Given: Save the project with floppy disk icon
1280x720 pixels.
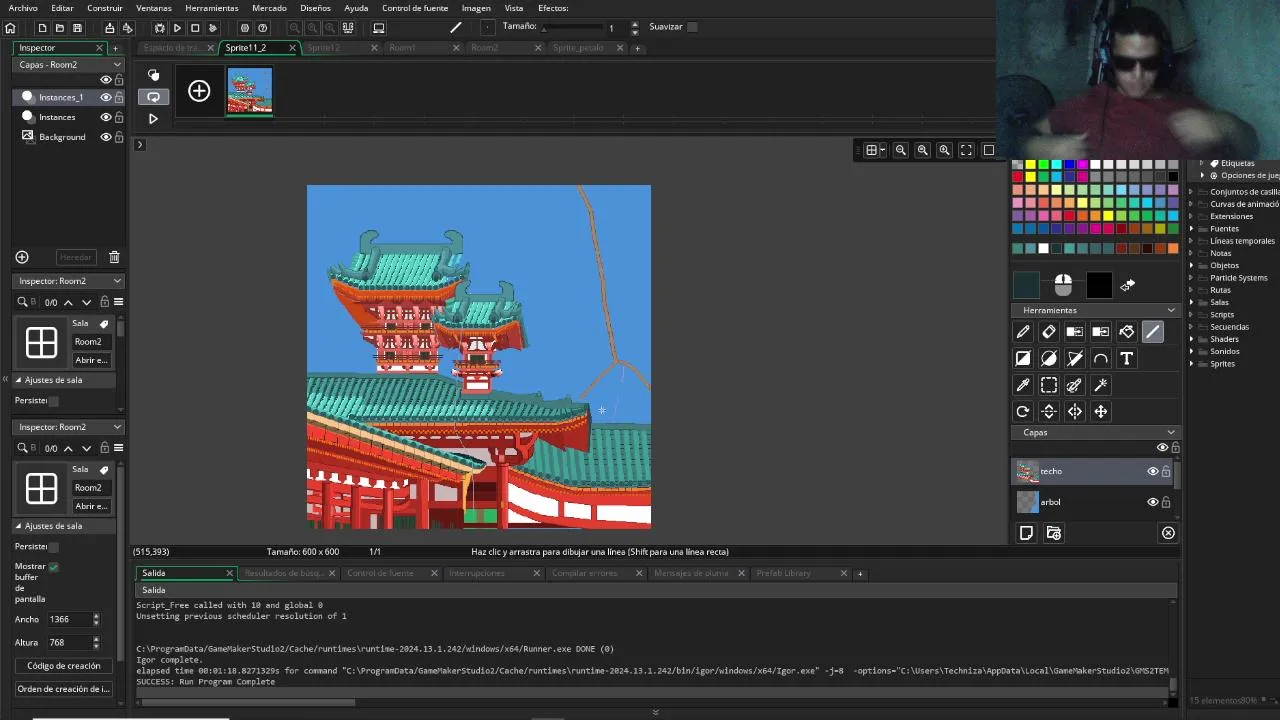Looking at the screenshot, I should [77, 28].
